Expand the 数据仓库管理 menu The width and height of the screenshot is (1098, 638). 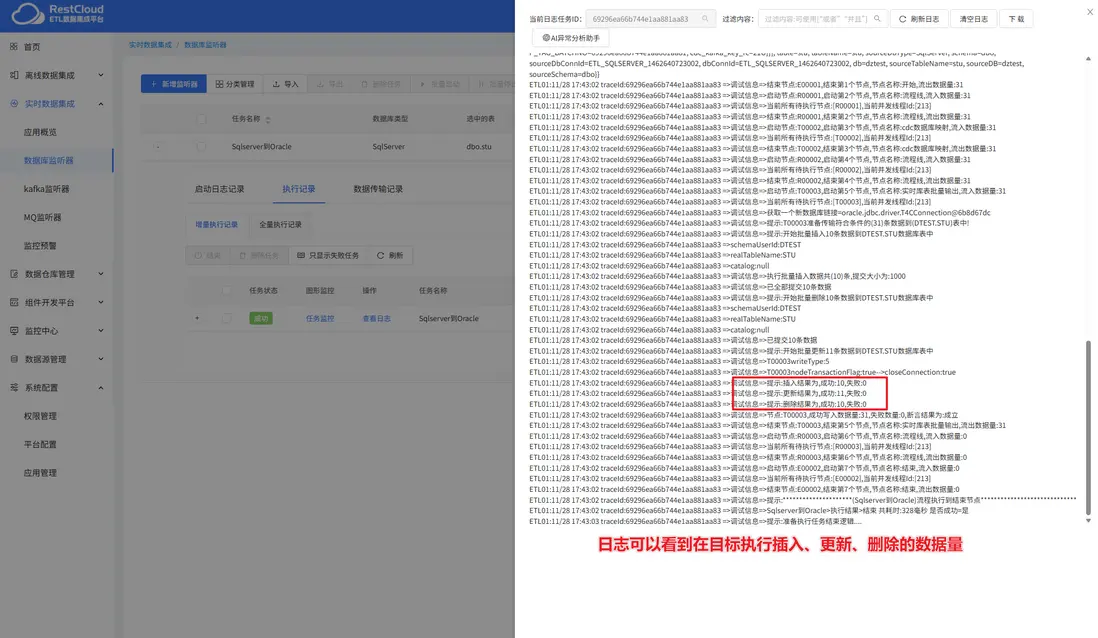click(x=57, y=274)
